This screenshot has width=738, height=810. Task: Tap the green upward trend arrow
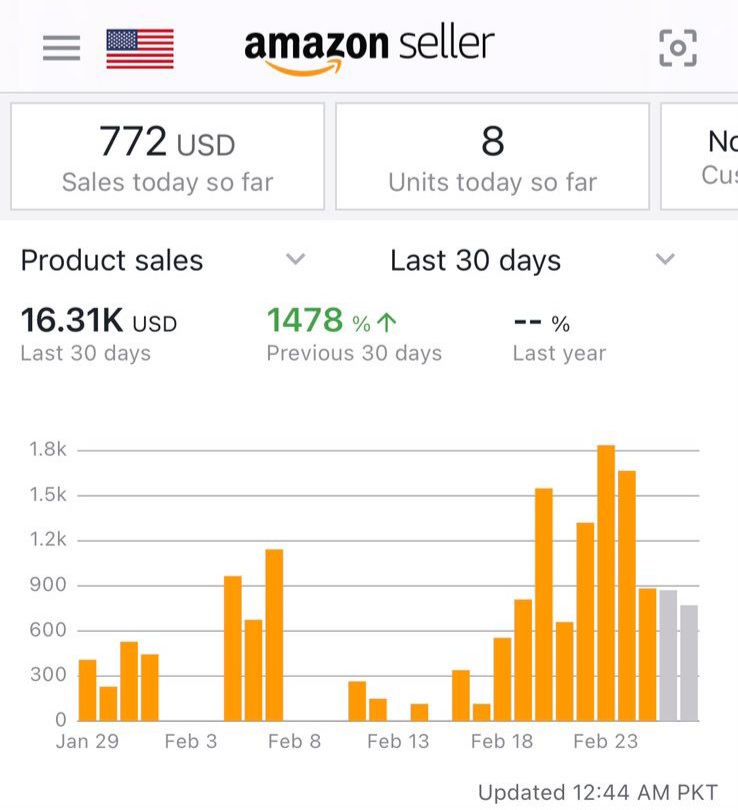click(x=387, y=322)
